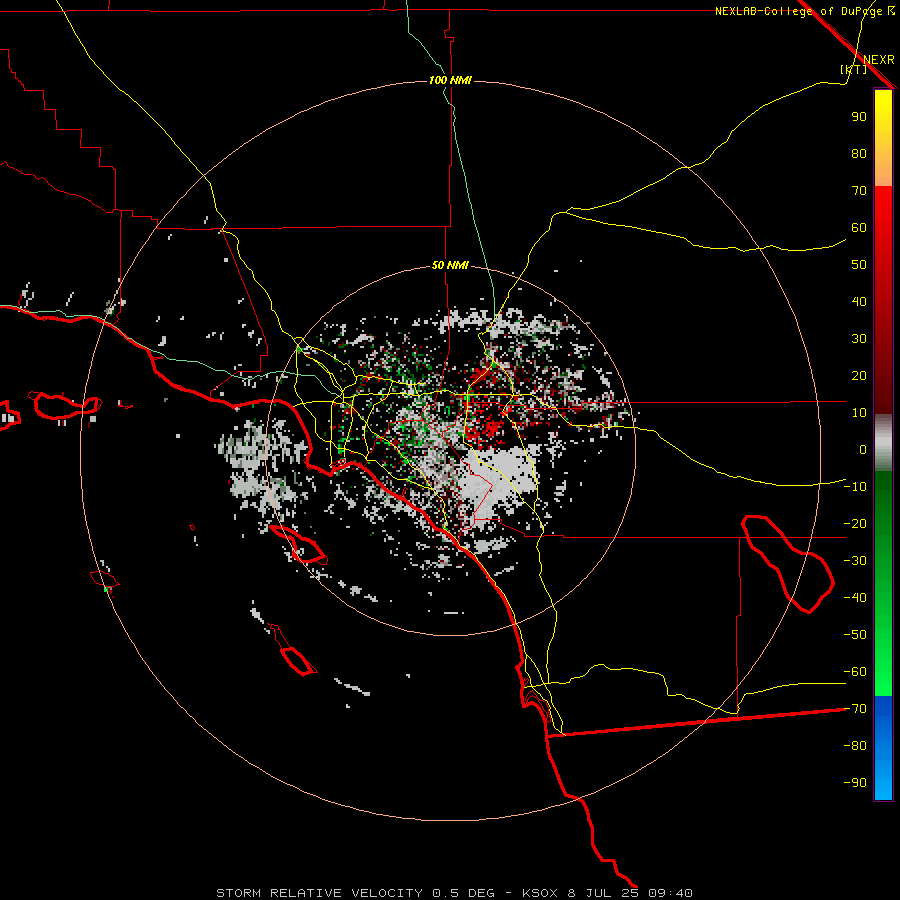Viewport: 900px width, 900px height.
Task: Click the [KT] units label
Action: pyautogui.click(x=854, y=69)
